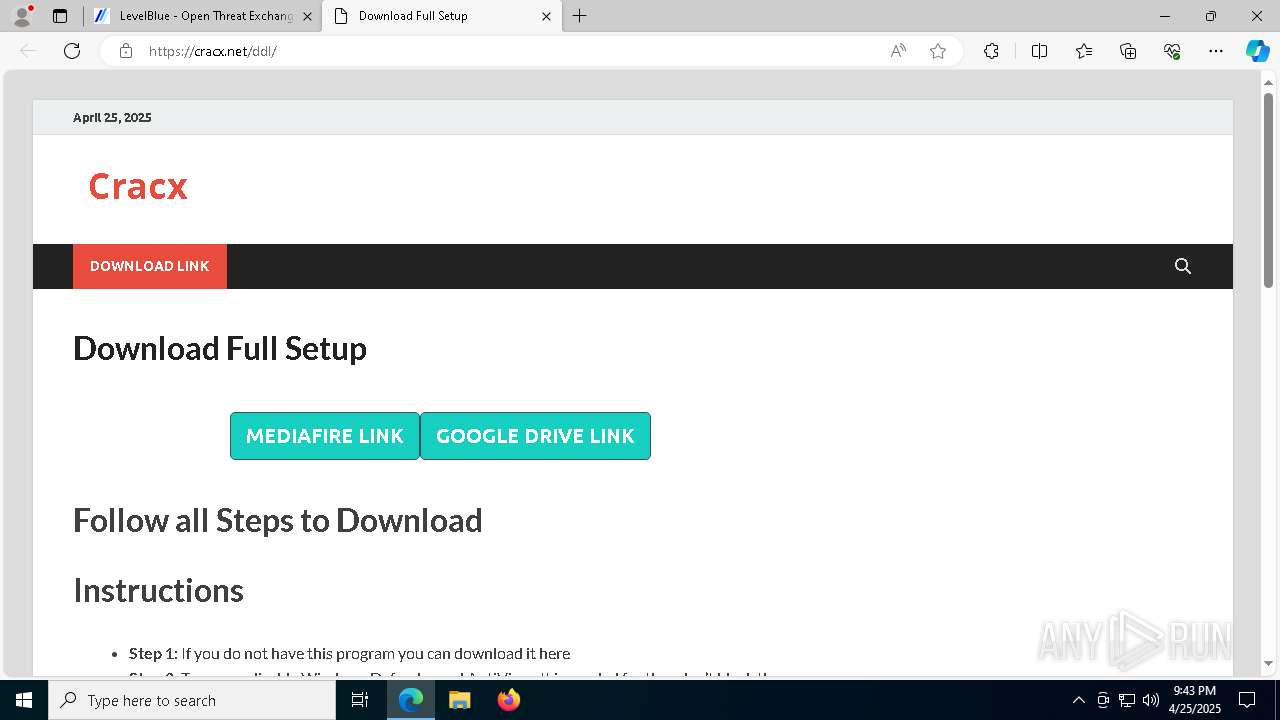This screenshot has height=720, width=1280.
Task: Click the April 25, 2025 date text
Action: click(112, 117)
